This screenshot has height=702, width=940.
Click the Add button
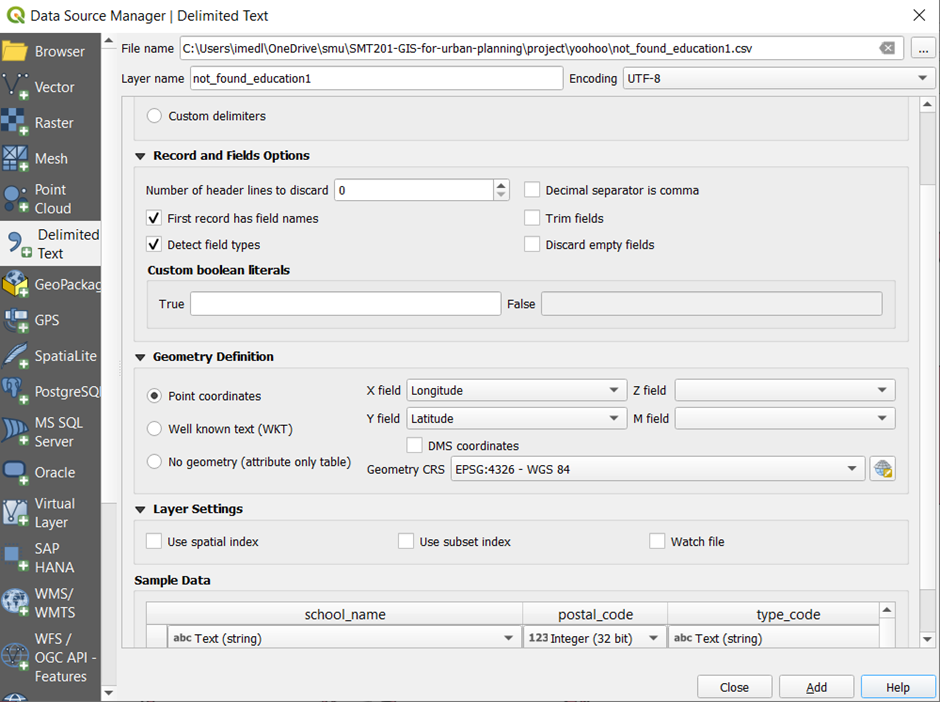(816, 687)
